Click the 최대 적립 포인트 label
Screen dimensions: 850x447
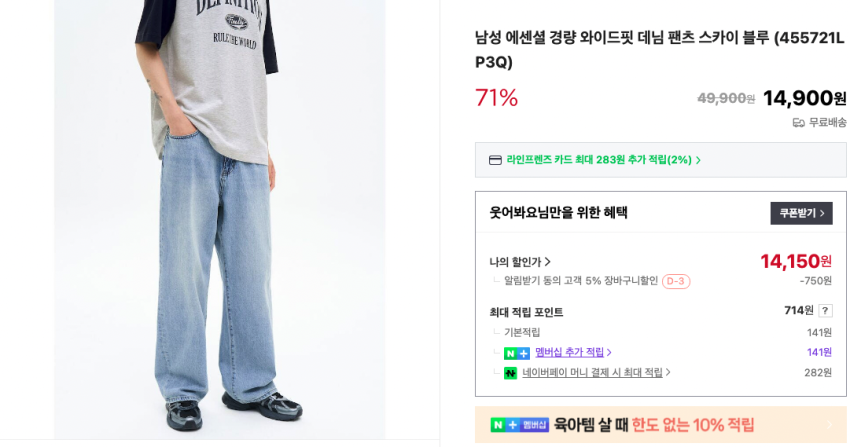(526, 312)
